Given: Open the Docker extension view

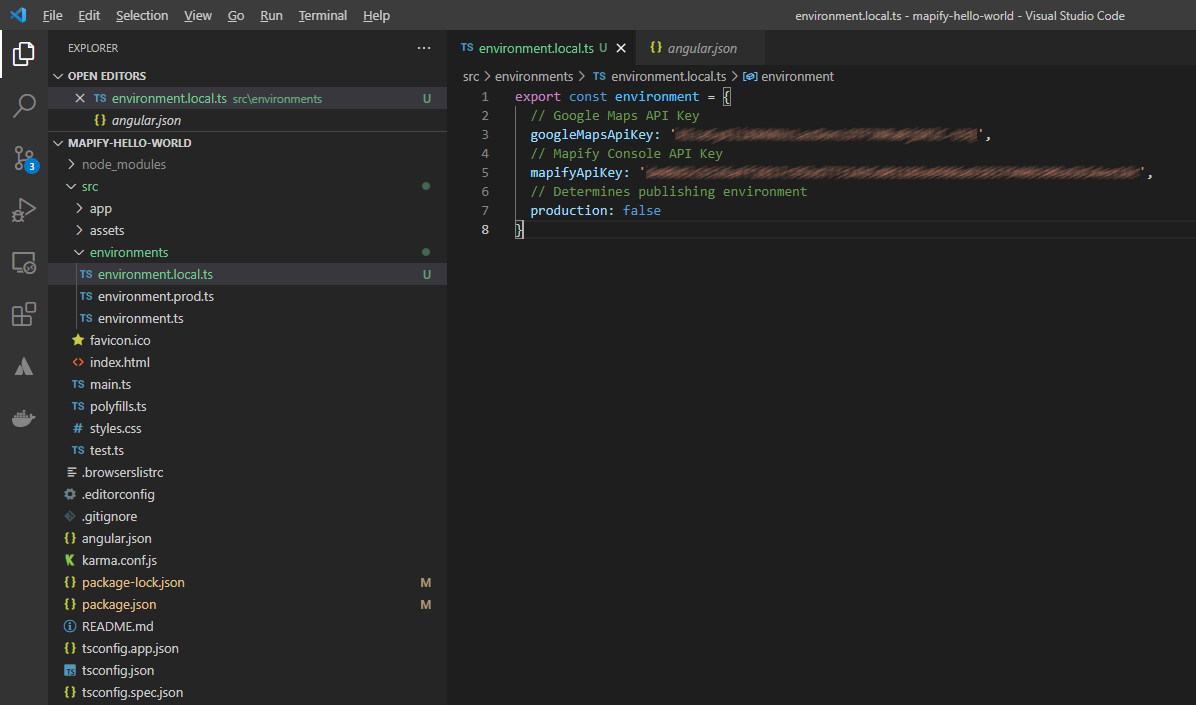Looking at the screenshot, I should point(24,418).
